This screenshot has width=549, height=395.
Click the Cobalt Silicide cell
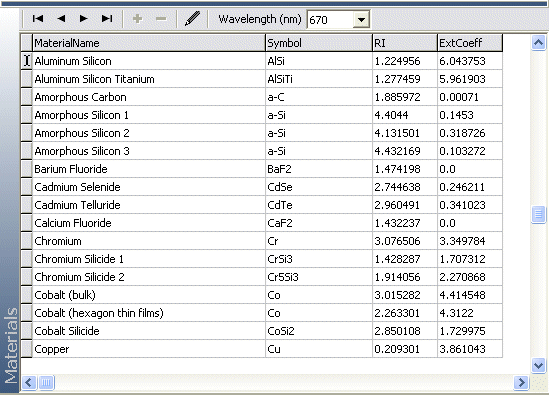pos(149,331)
